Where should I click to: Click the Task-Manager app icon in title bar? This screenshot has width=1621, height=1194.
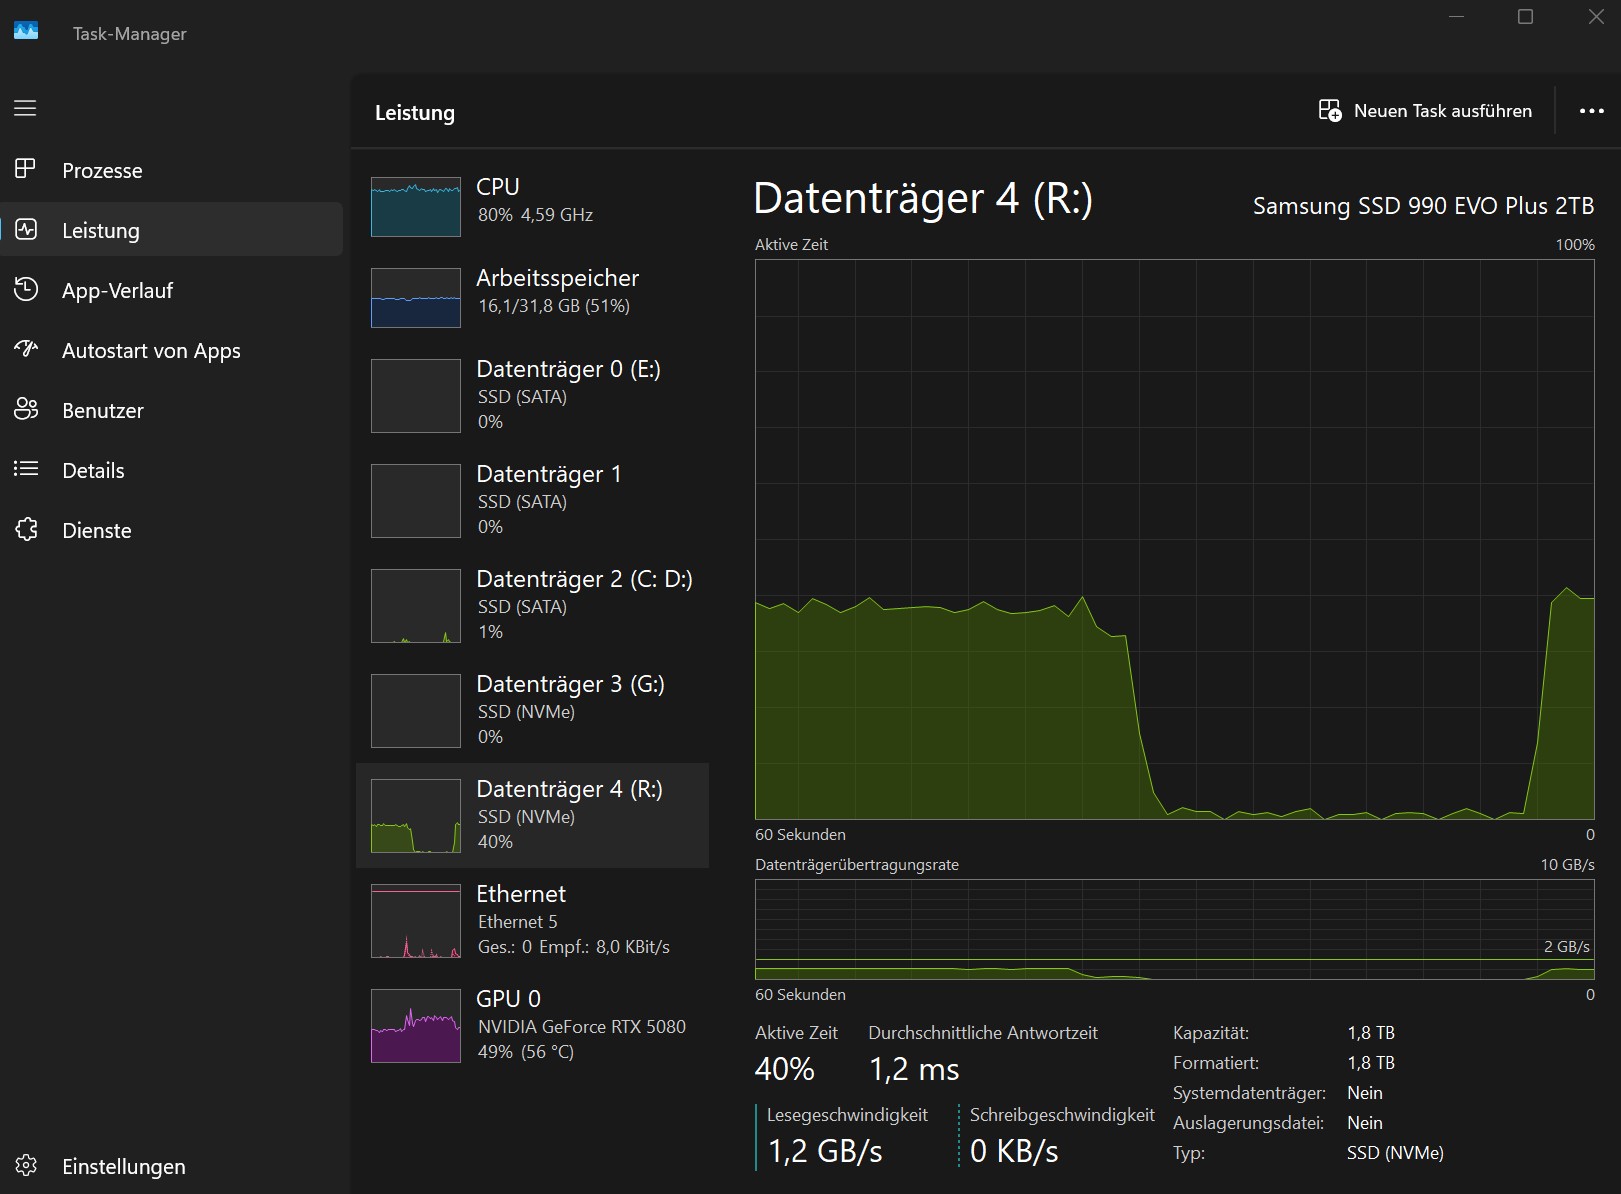(26, 32)
